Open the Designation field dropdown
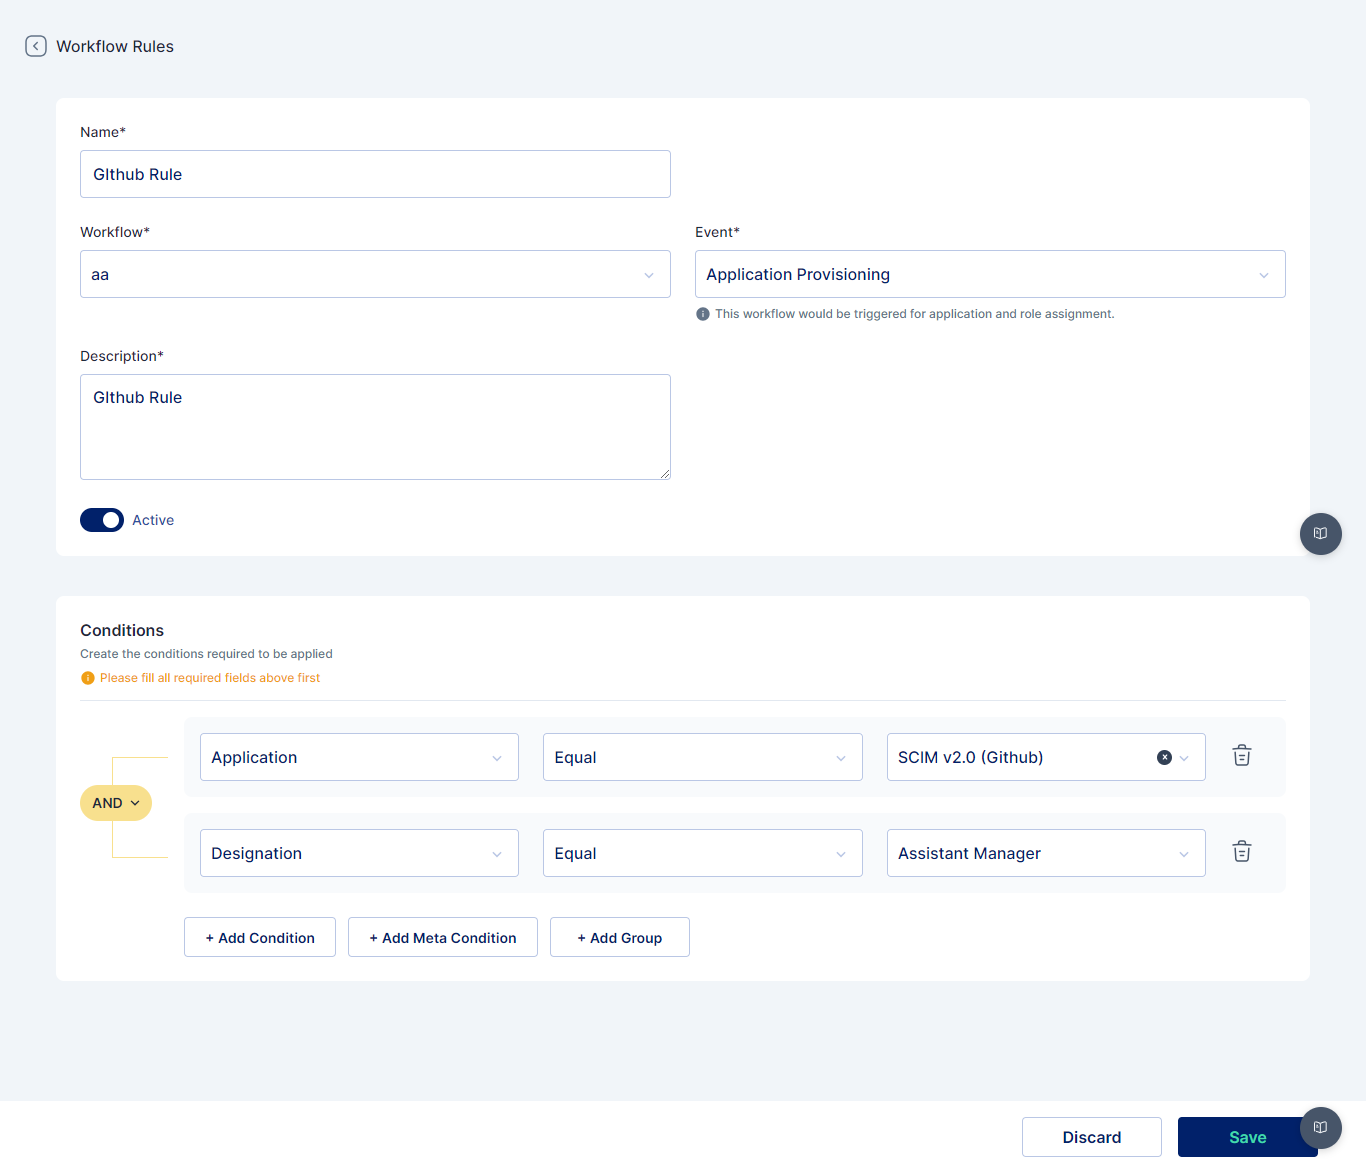The height and width of the screenshot is (1173, 1366). click(x=359, y=853)
